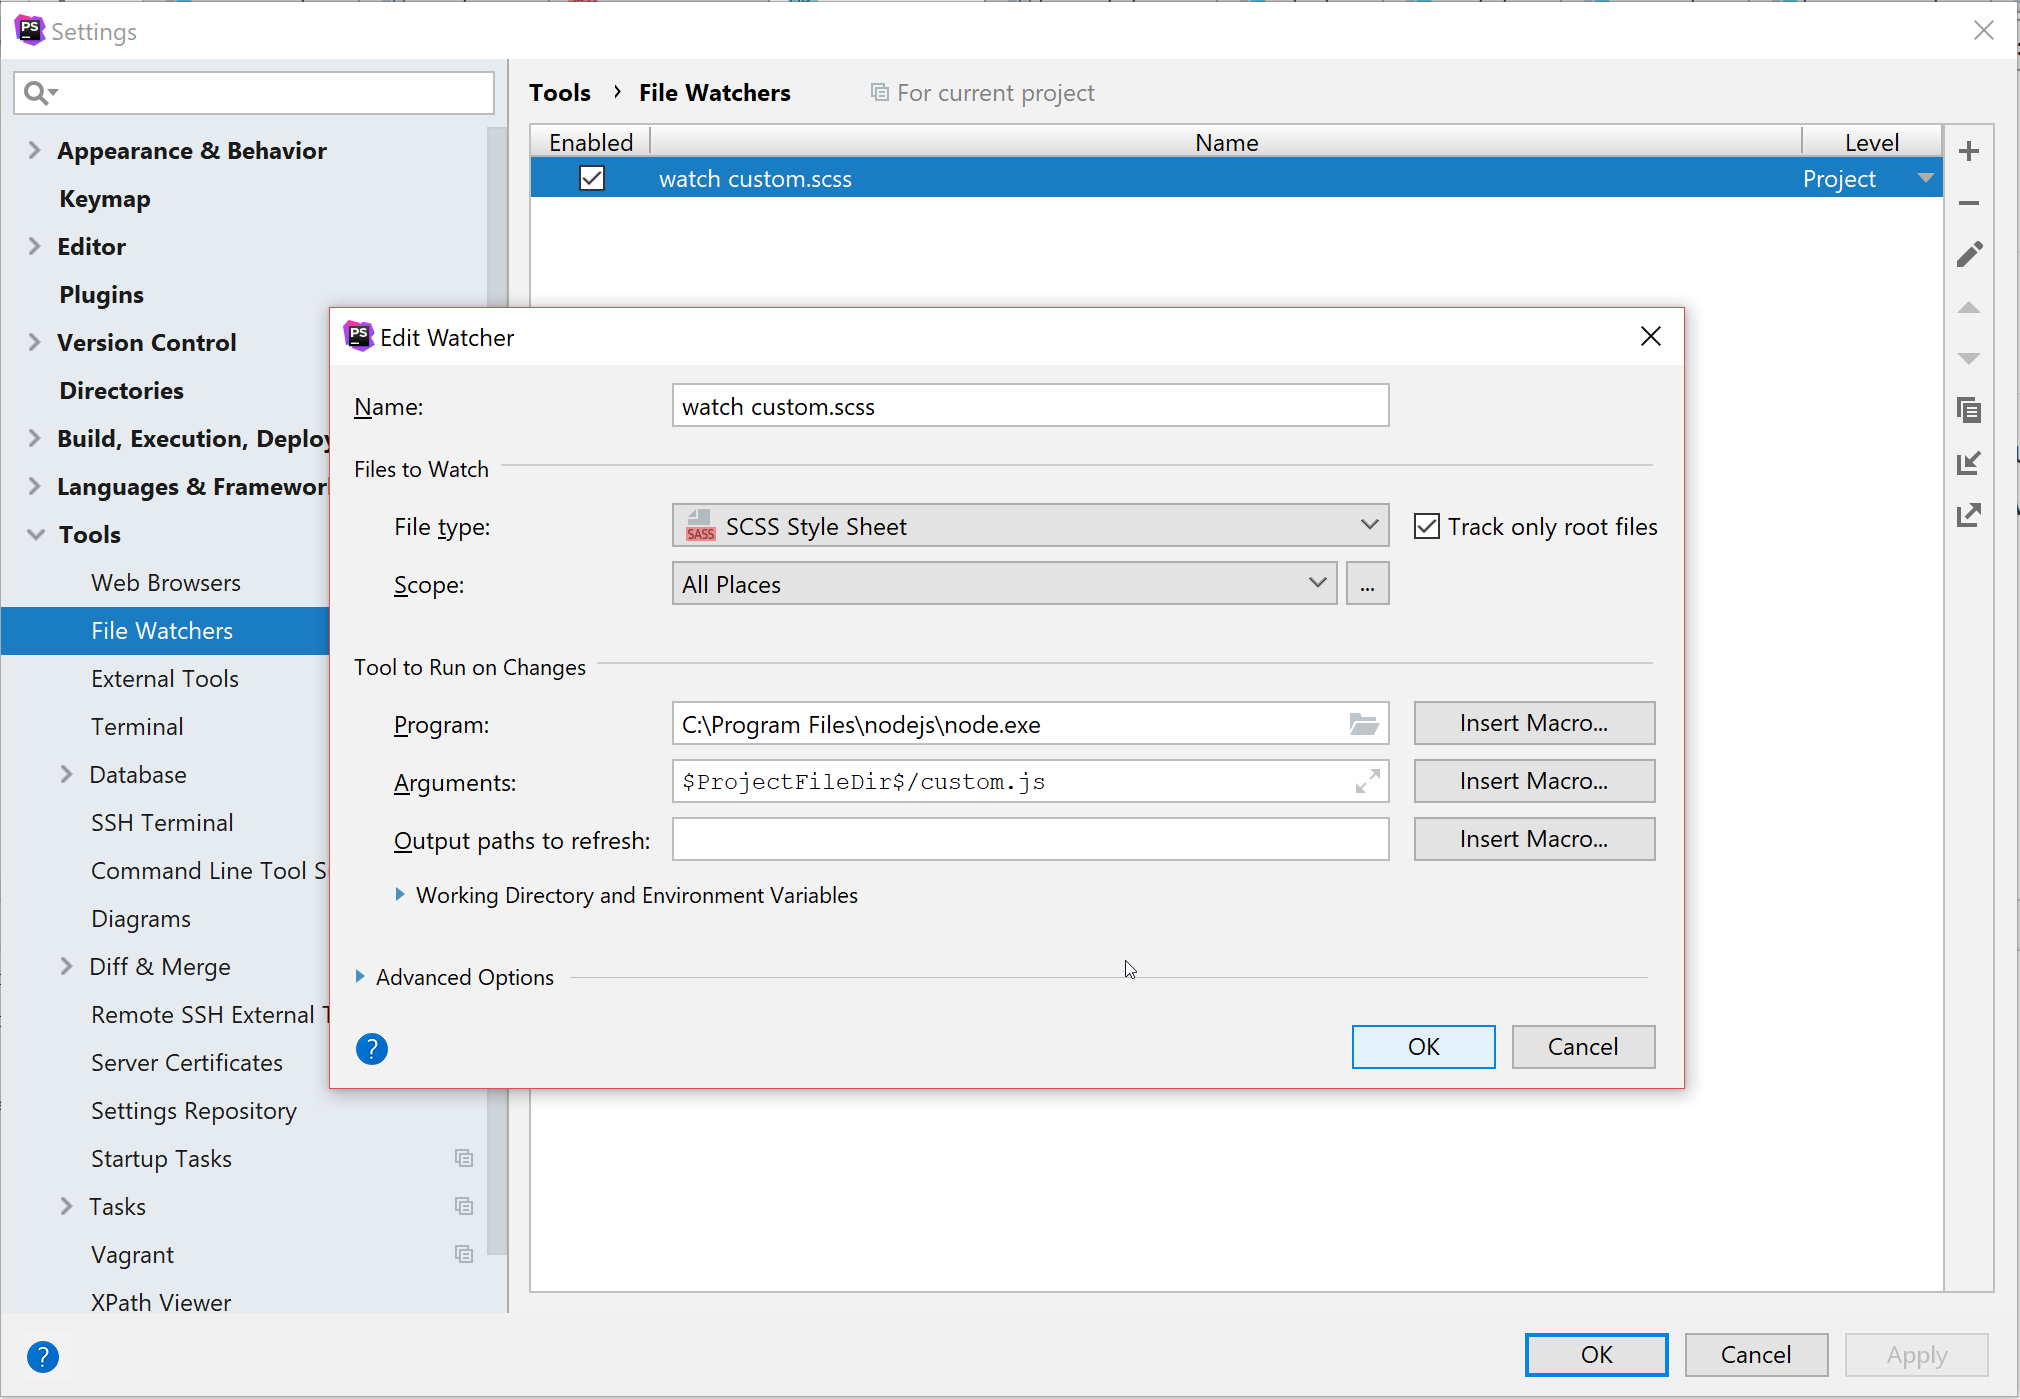The height and width of the screenshot is (1399, 2020).
Task: Select External Tools in the settings tree
Action: coord(165,679)
